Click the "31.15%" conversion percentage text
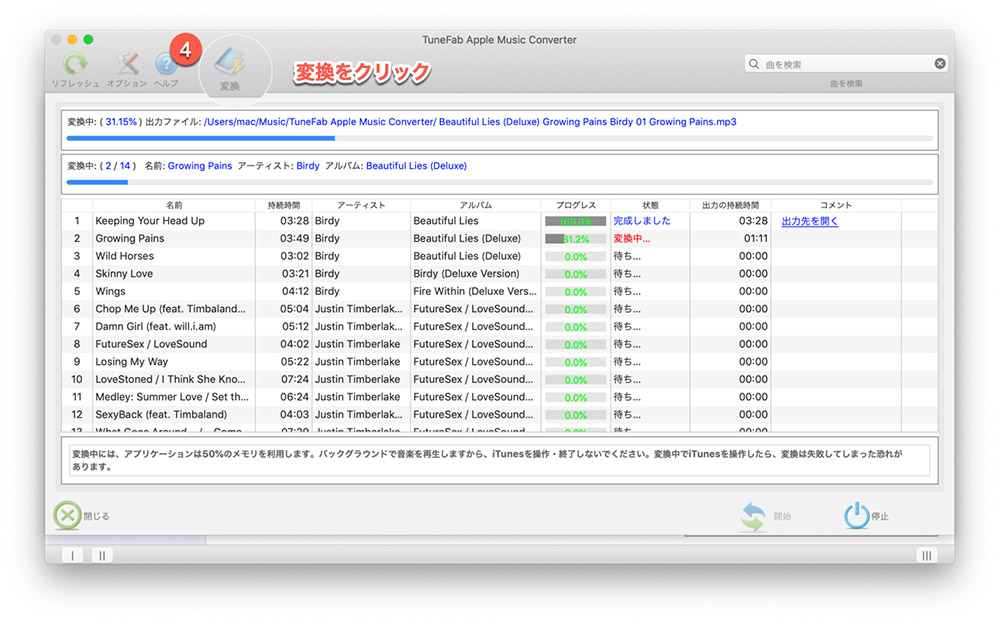1000x624 pixels. [x=121, y=122]
